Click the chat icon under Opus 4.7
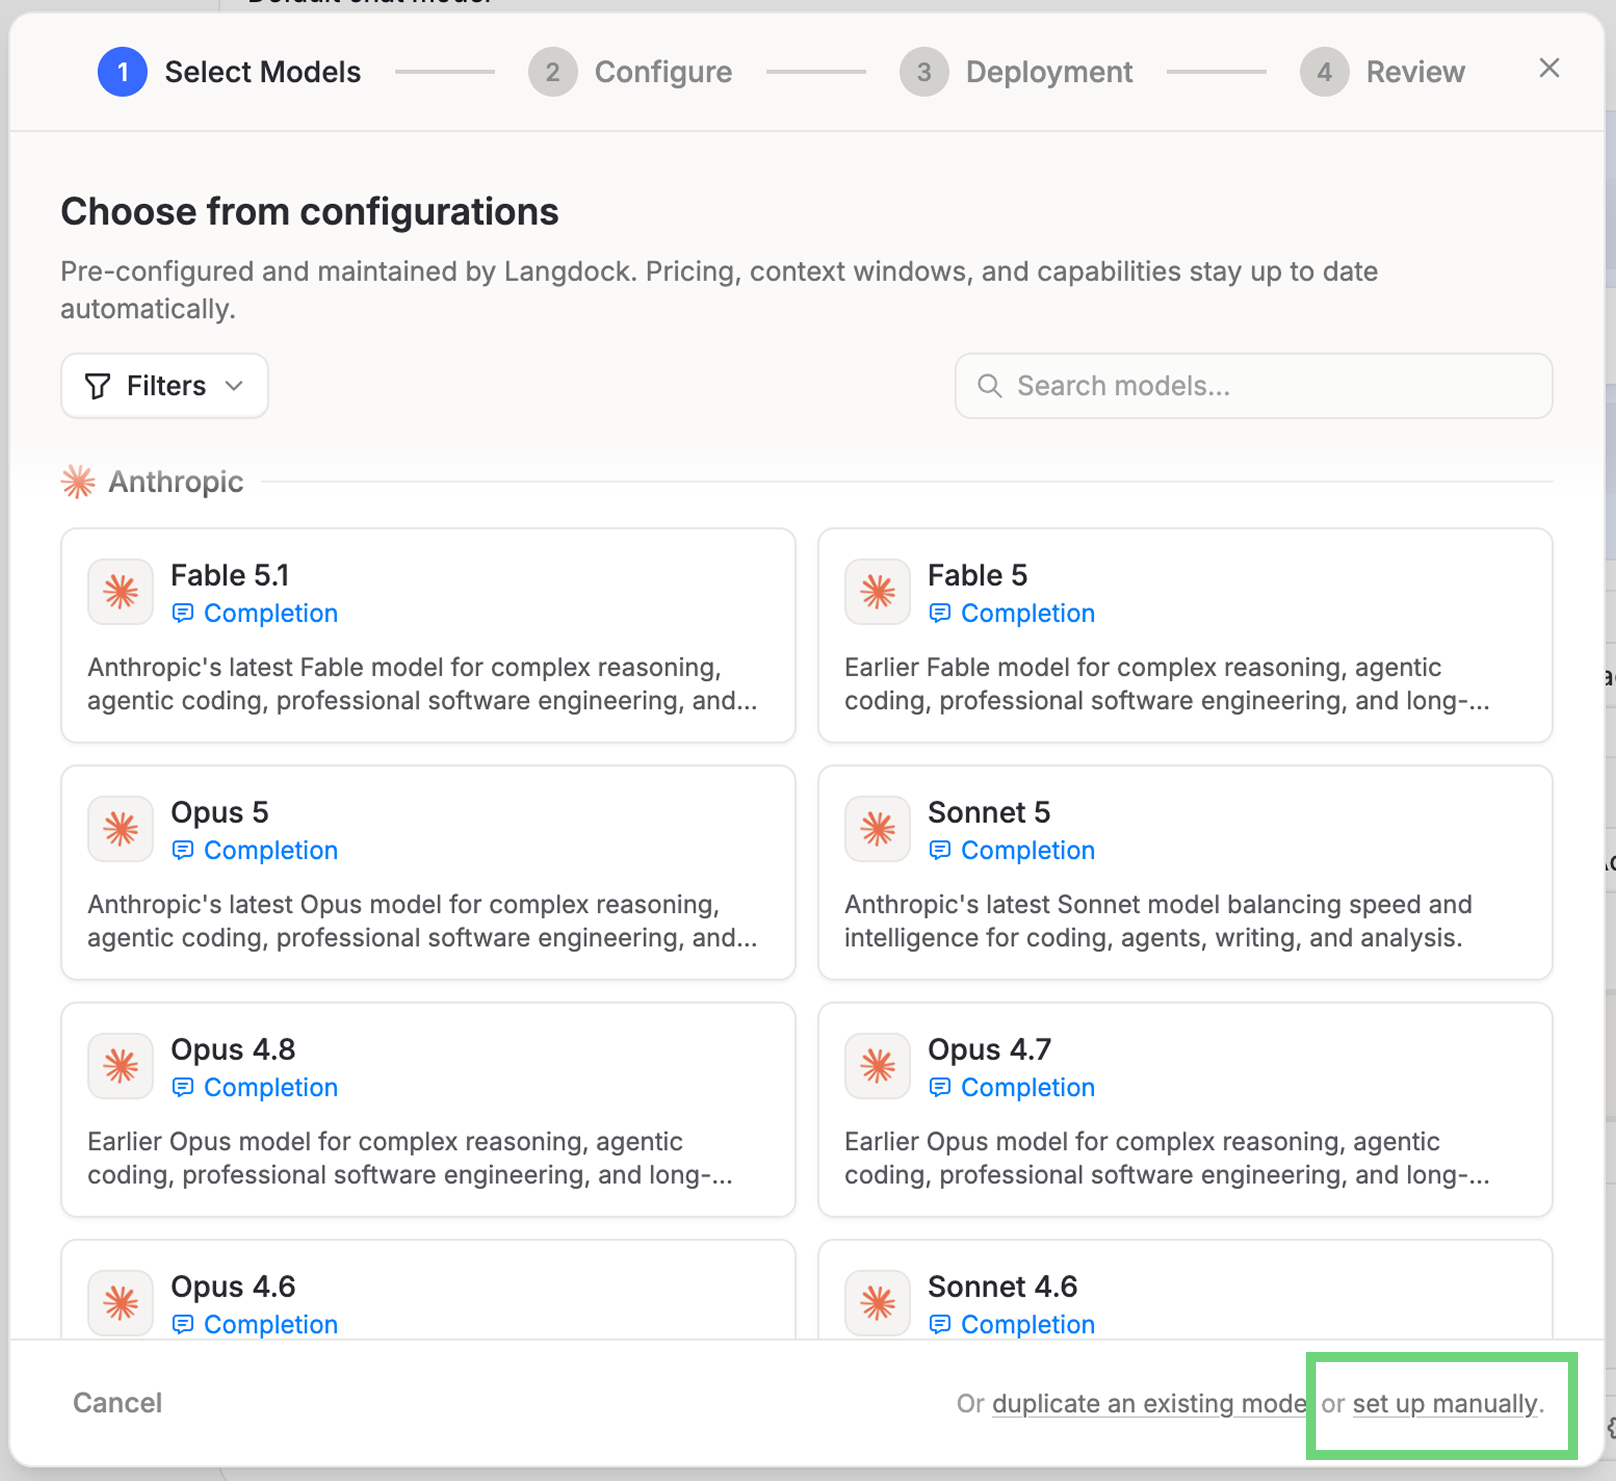 pos(939,1087)
